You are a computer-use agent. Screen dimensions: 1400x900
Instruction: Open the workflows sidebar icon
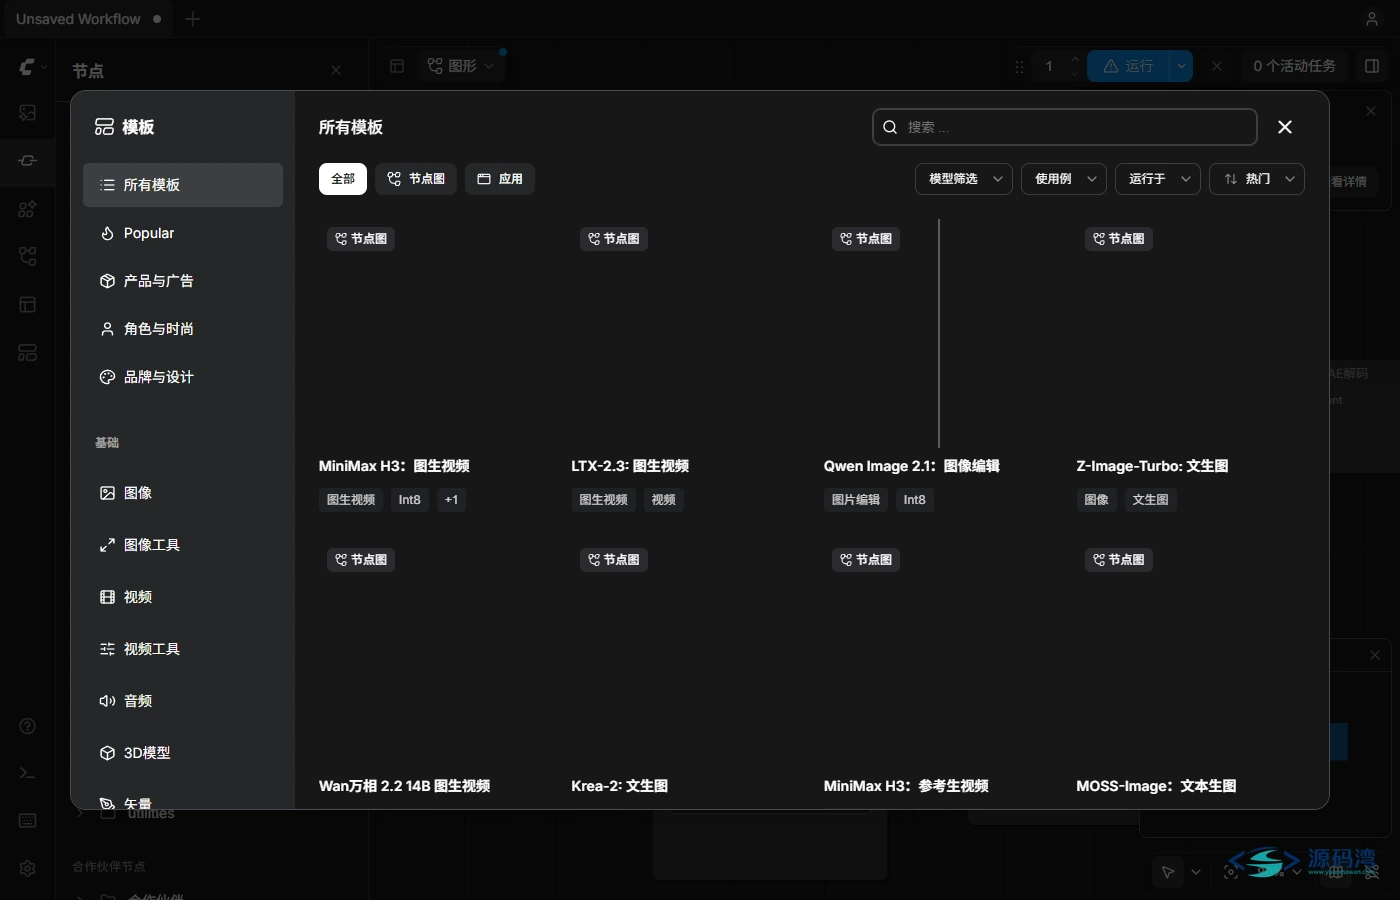[28, 257]
